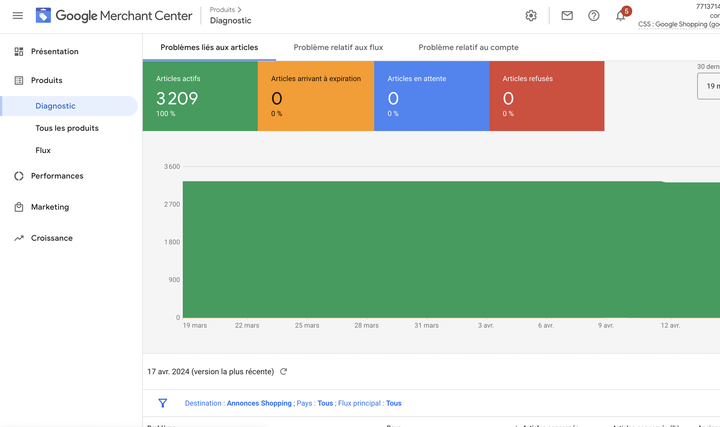This screenshot has width=720, height=427.
Task: Click the 31 mars chart axis label
Action: pyautogui.click(x=427, y=326)
